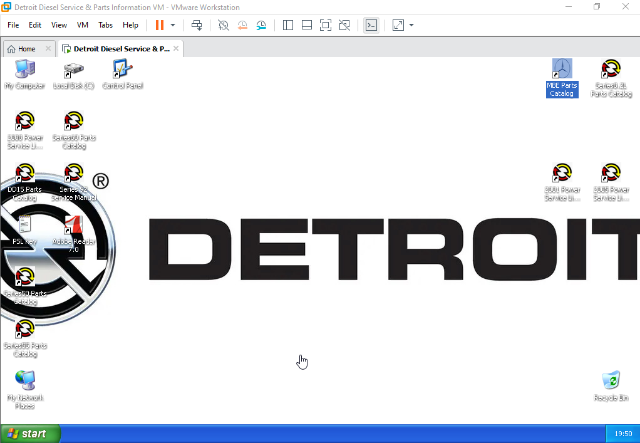Screen dimensions: 640x443
Task: Select the highlighted MBE Parts Catalog shortcut
Action: 562,78
